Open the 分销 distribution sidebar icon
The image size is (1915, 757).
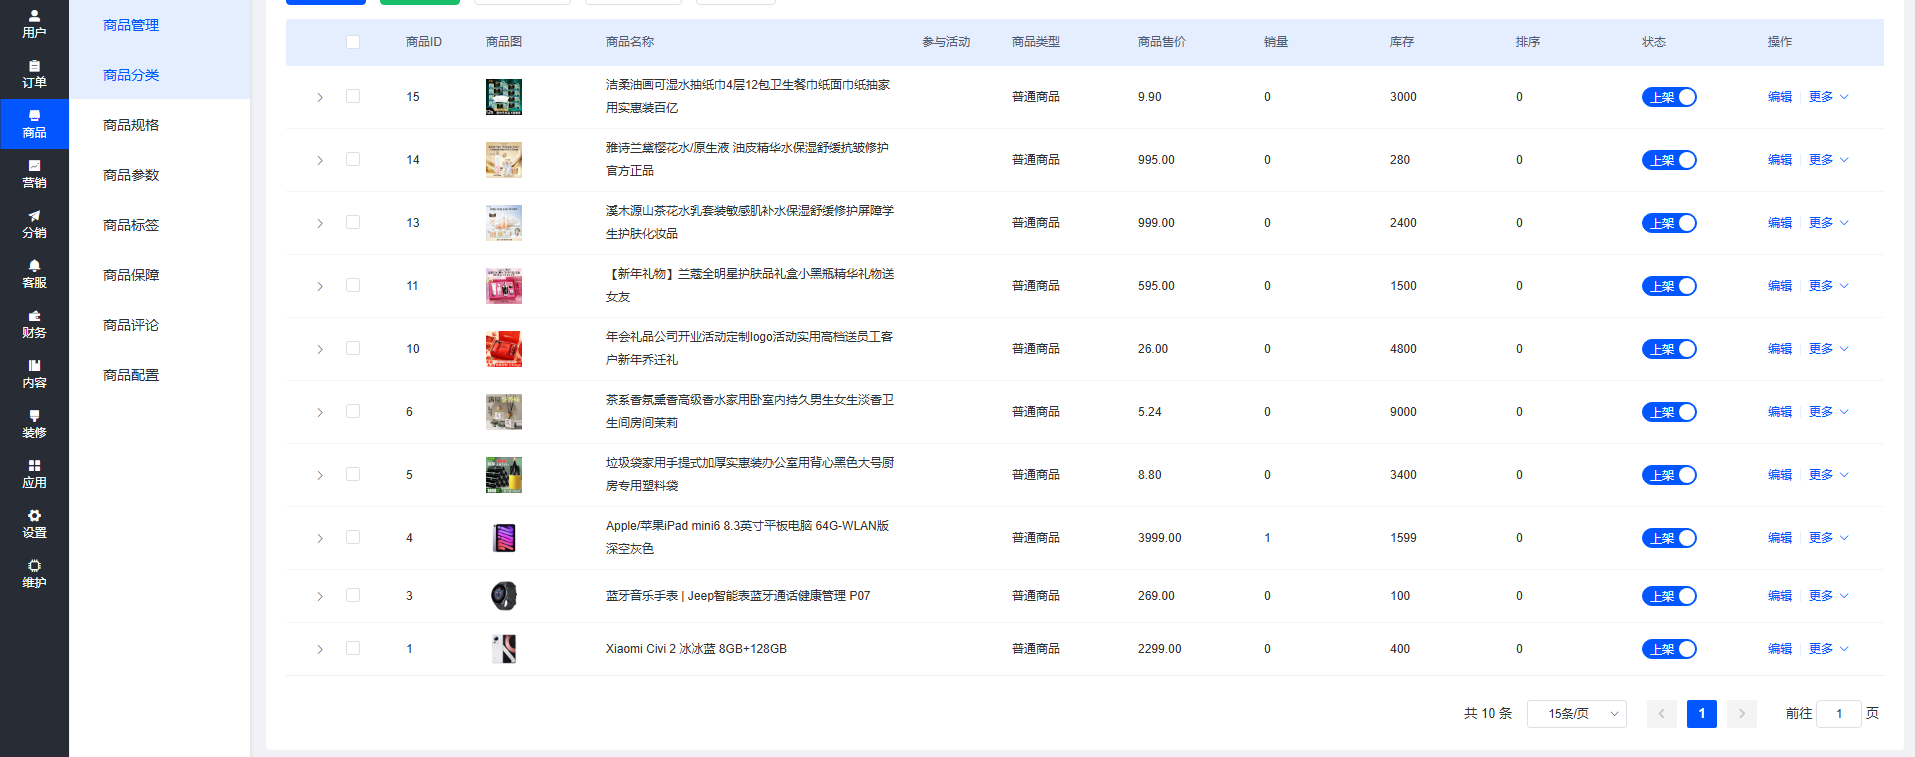(x=34, y=224)
